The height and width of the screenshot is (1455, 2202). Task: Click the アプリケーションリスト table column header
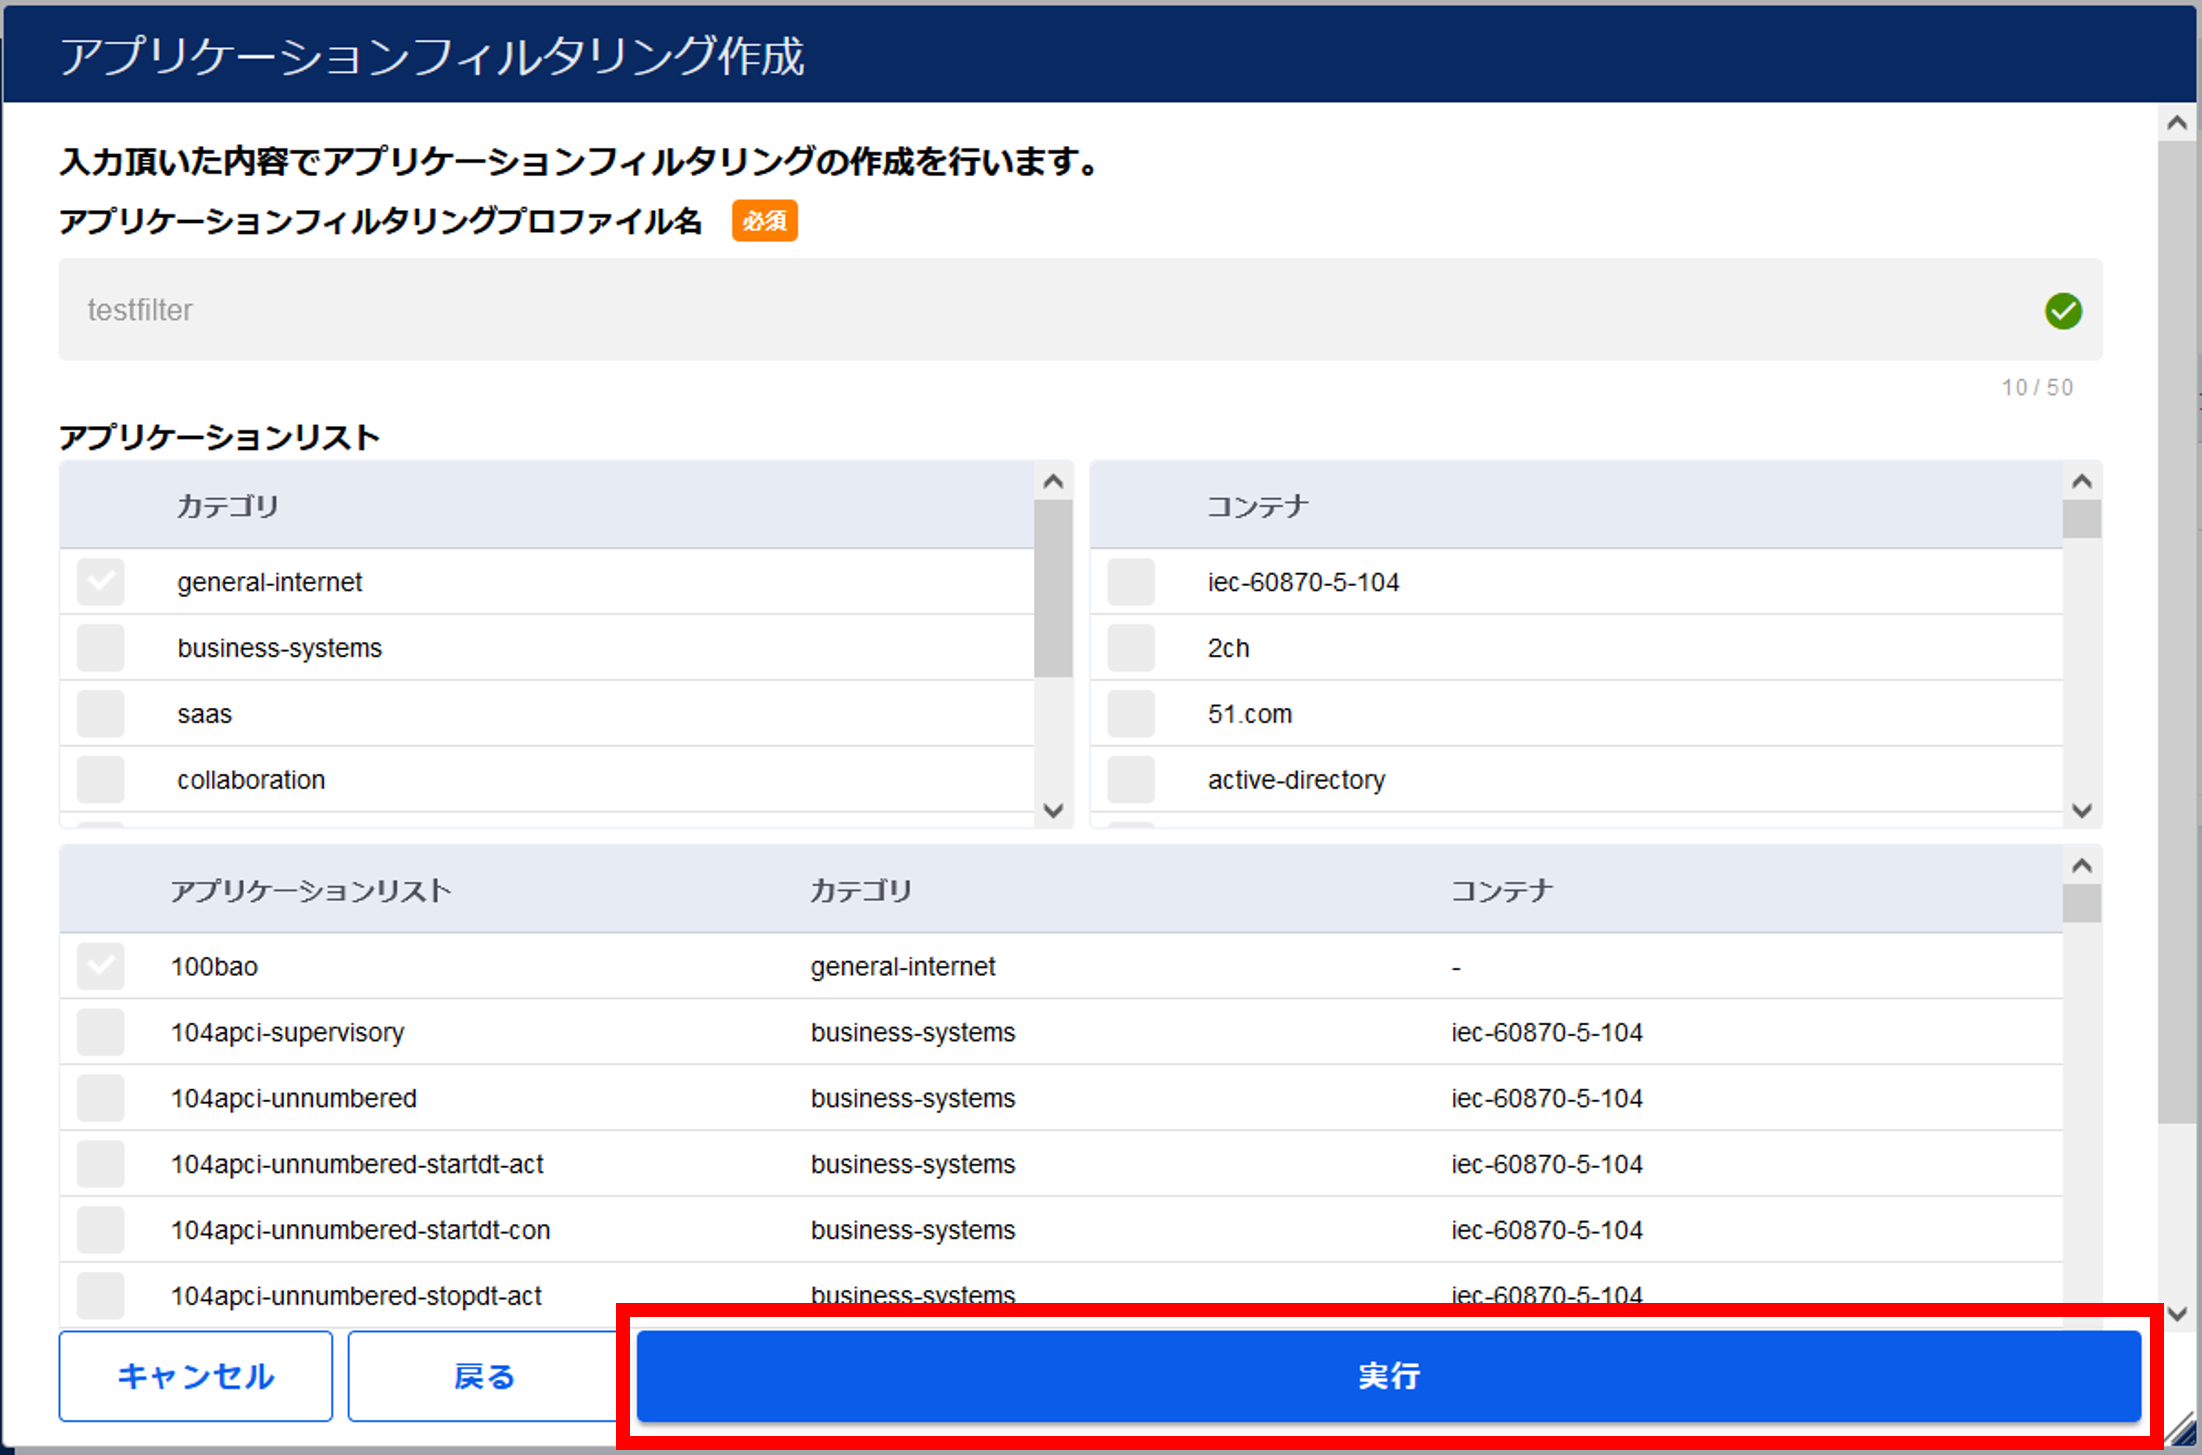(311, 890)
